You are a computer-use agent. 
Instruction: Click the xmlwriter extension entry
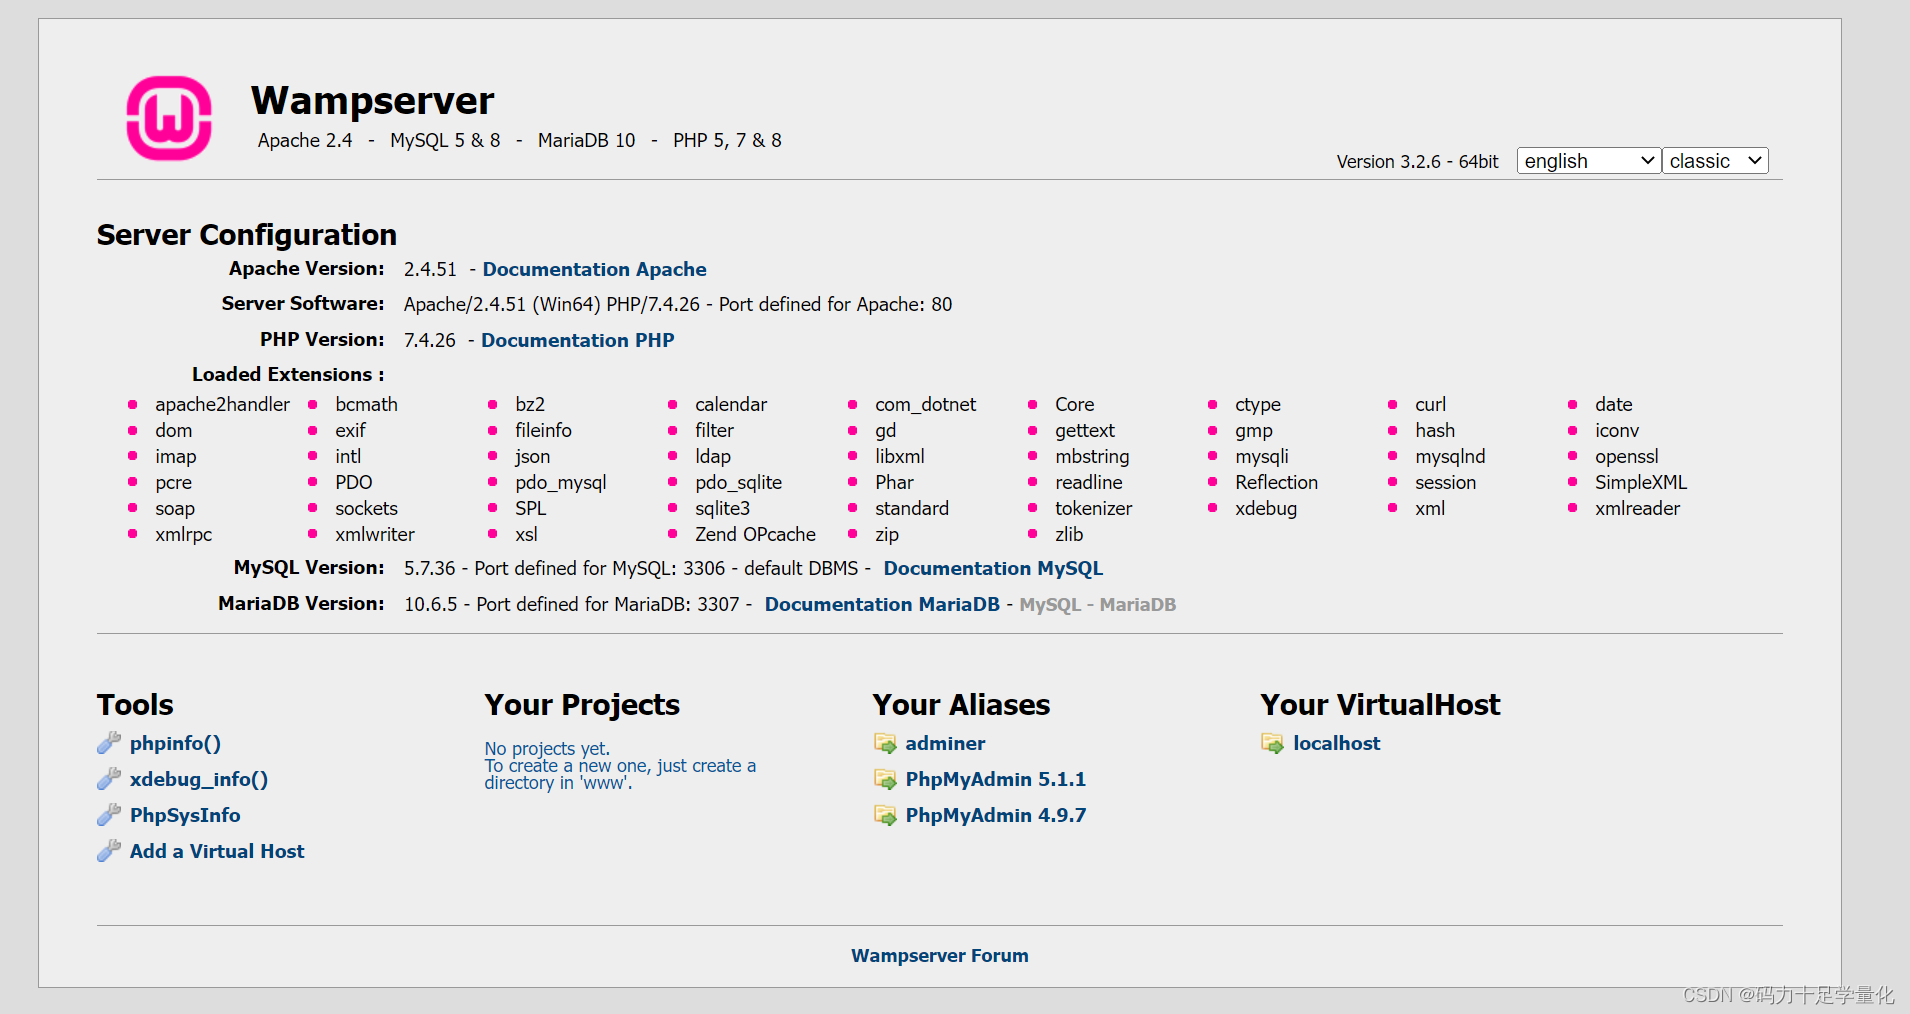tap(374, 534)
